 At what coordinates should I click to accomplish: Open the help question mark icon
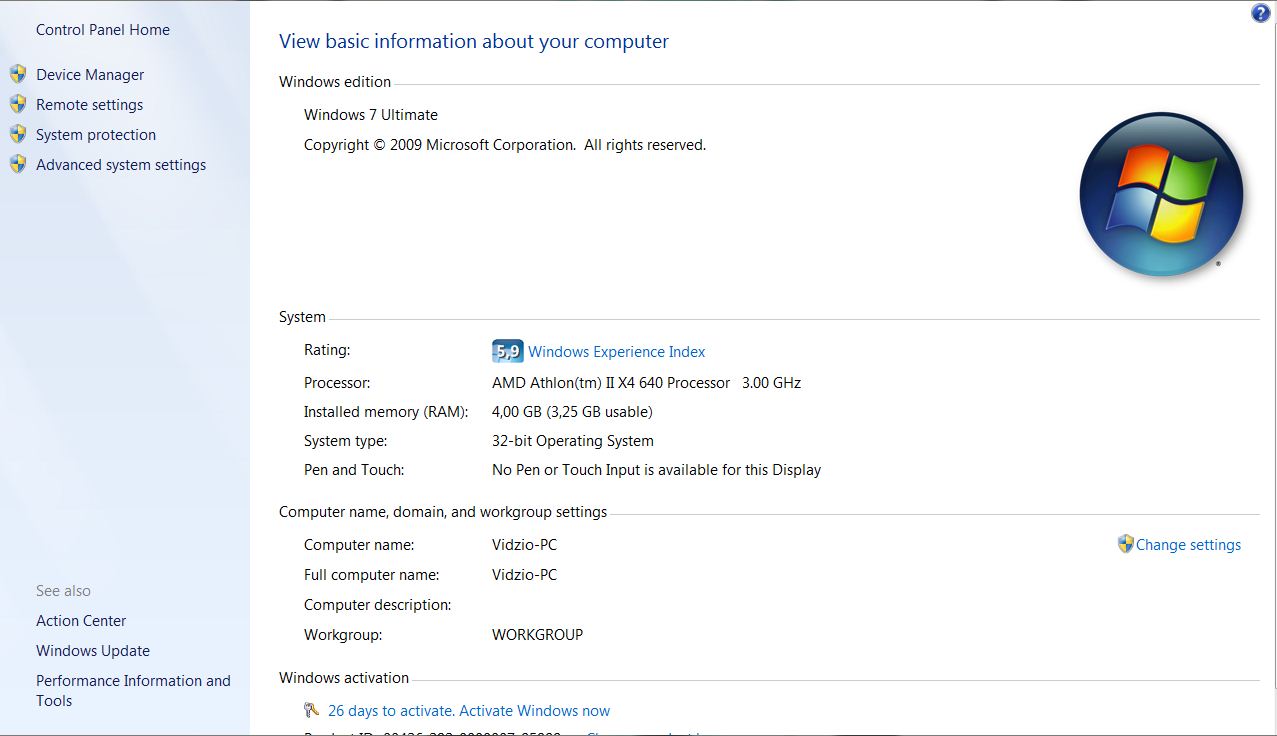[x=1260, y=13]
